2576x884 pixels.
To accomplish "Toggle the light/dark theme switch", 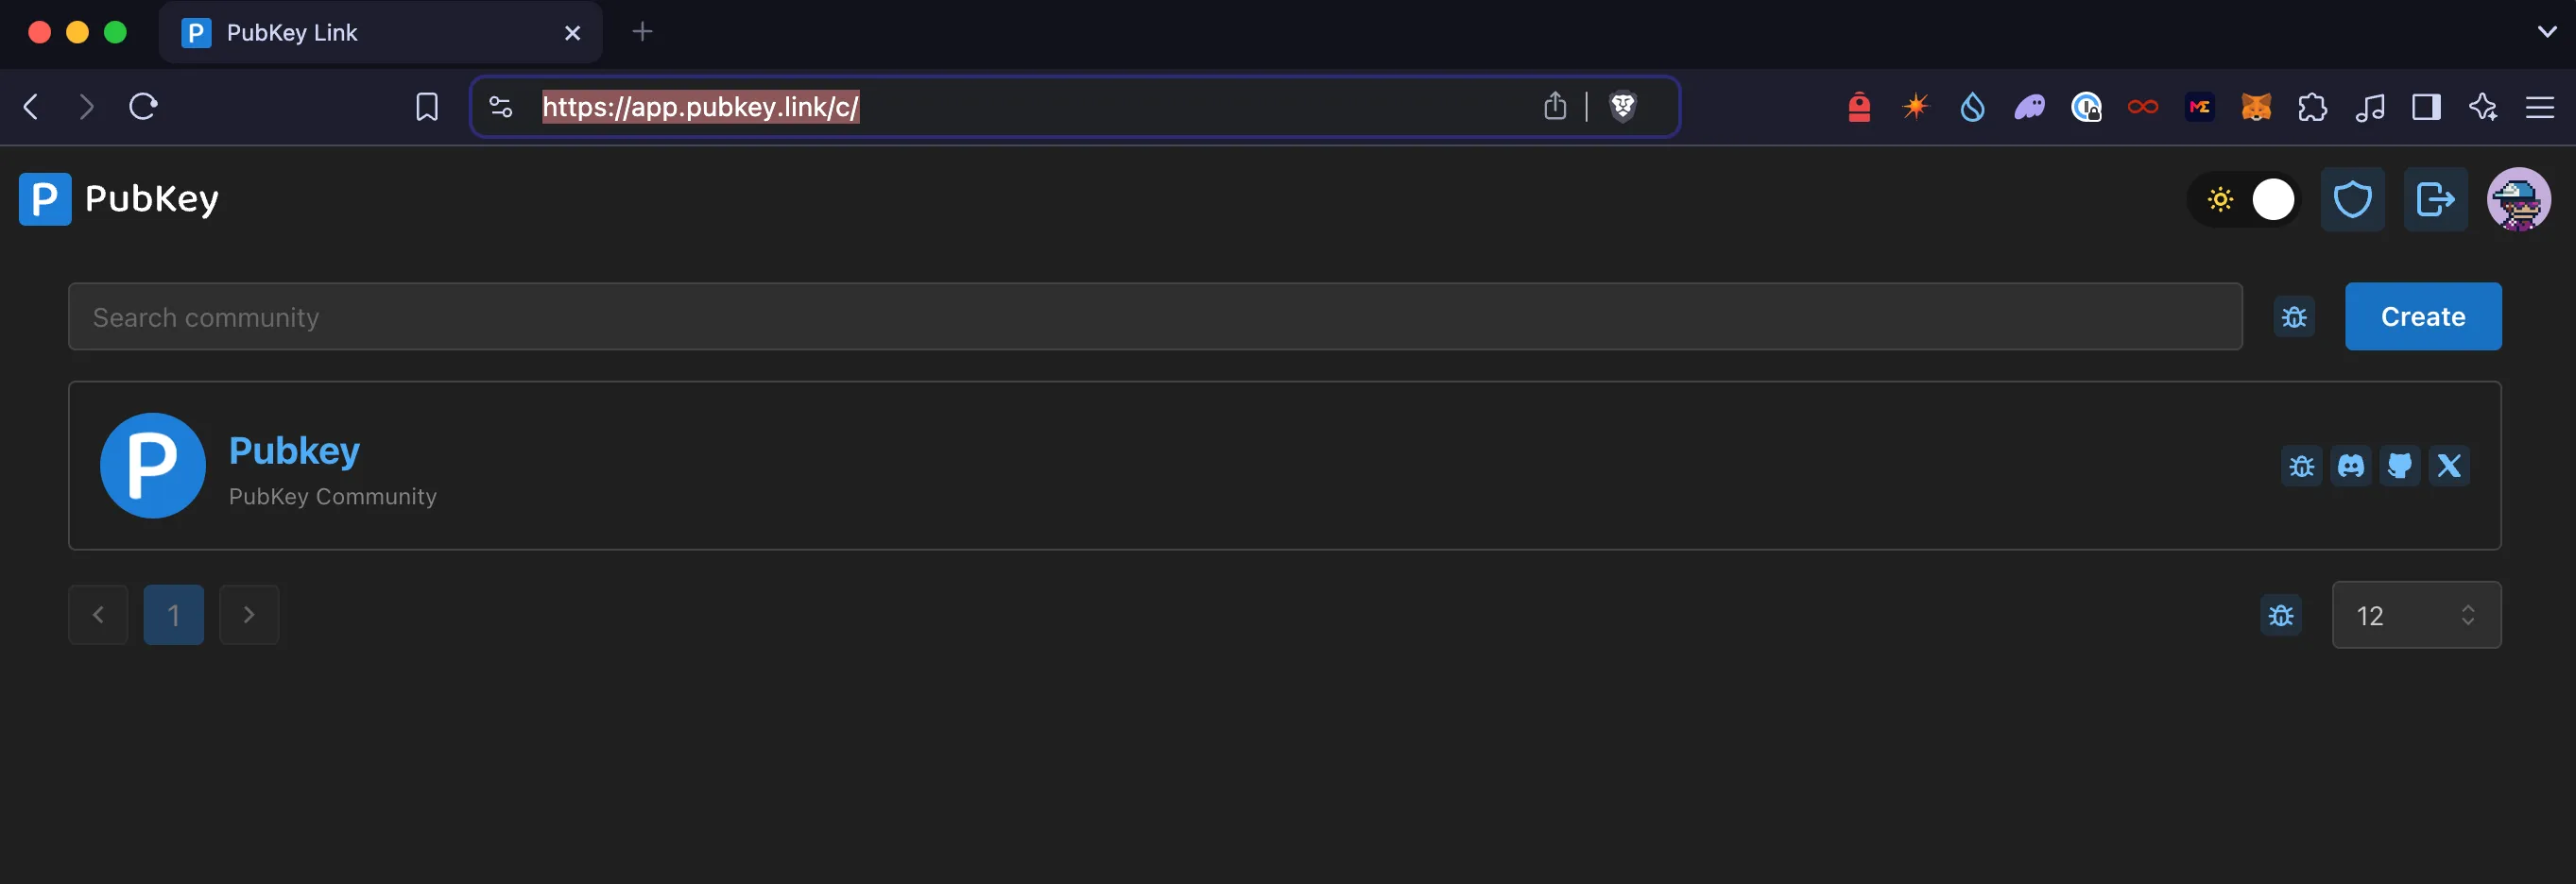I will 2247,199.
